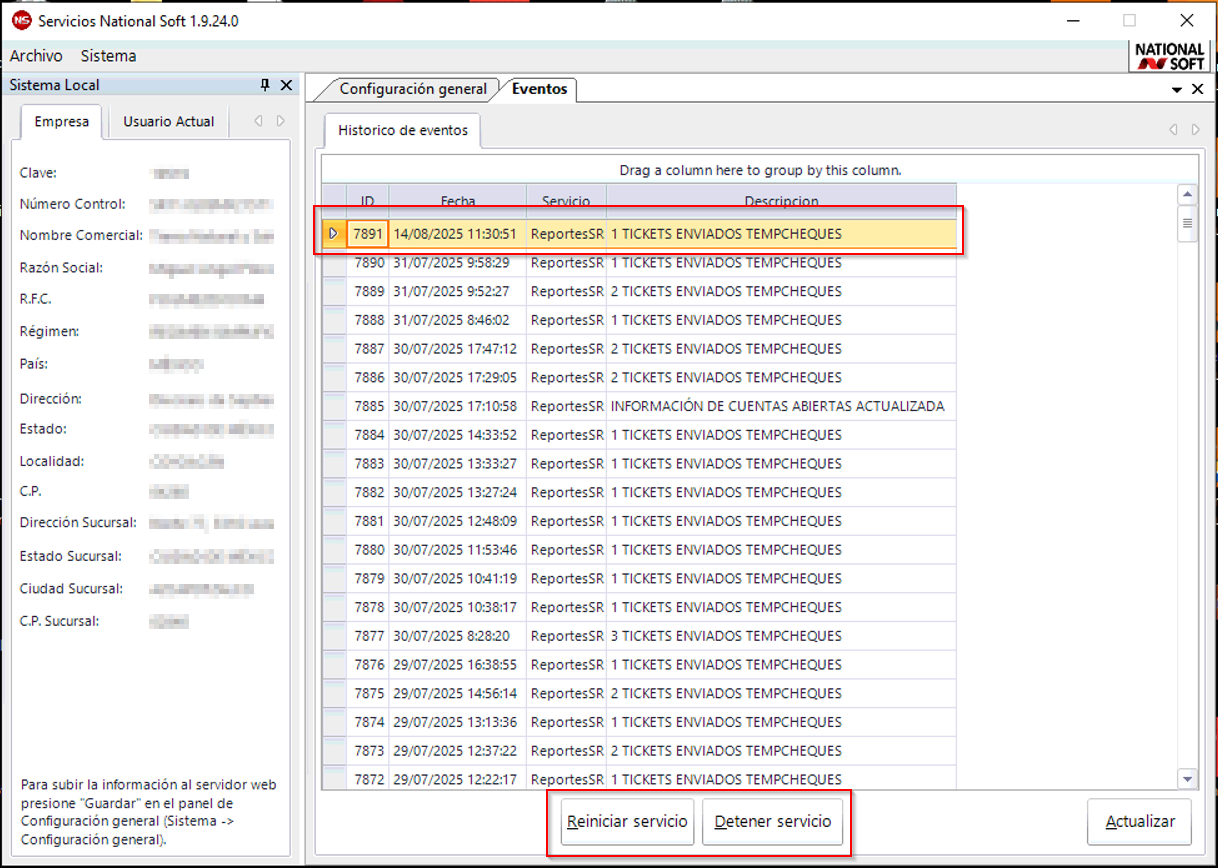Click scrollbar down arrow in events grid

[1187, 778]
